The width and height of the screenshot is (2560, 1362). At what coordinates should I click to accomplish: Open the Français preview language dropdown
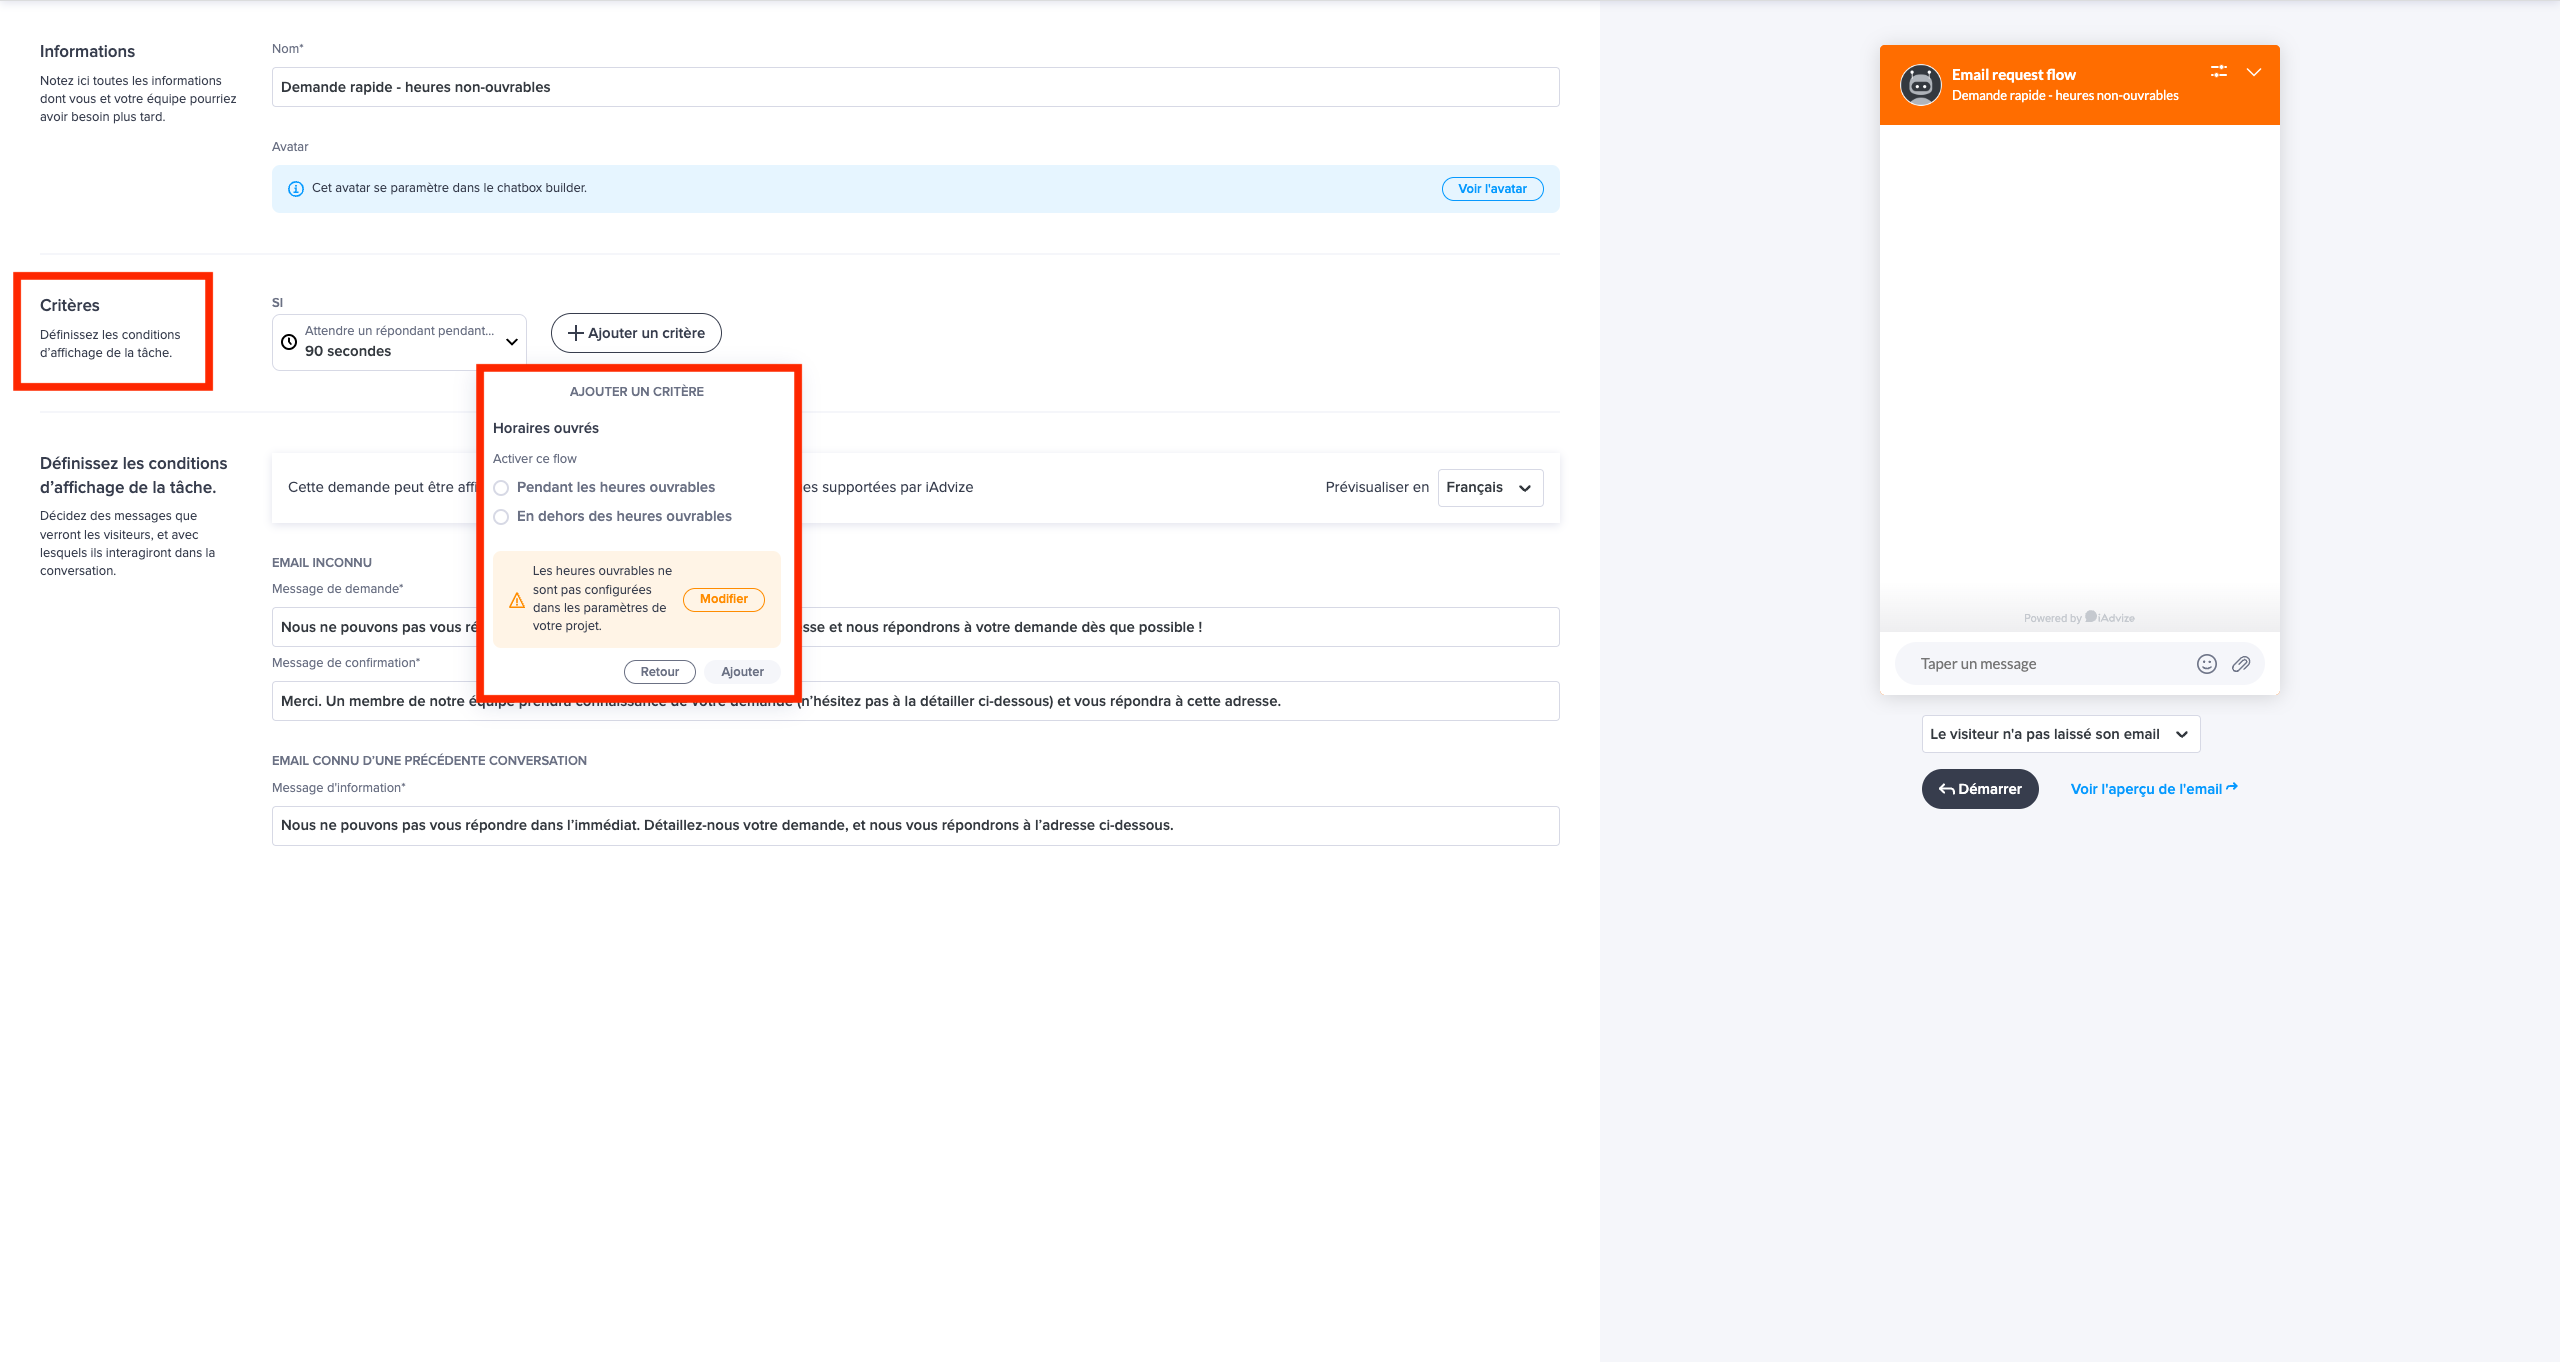click(1490, 488)
